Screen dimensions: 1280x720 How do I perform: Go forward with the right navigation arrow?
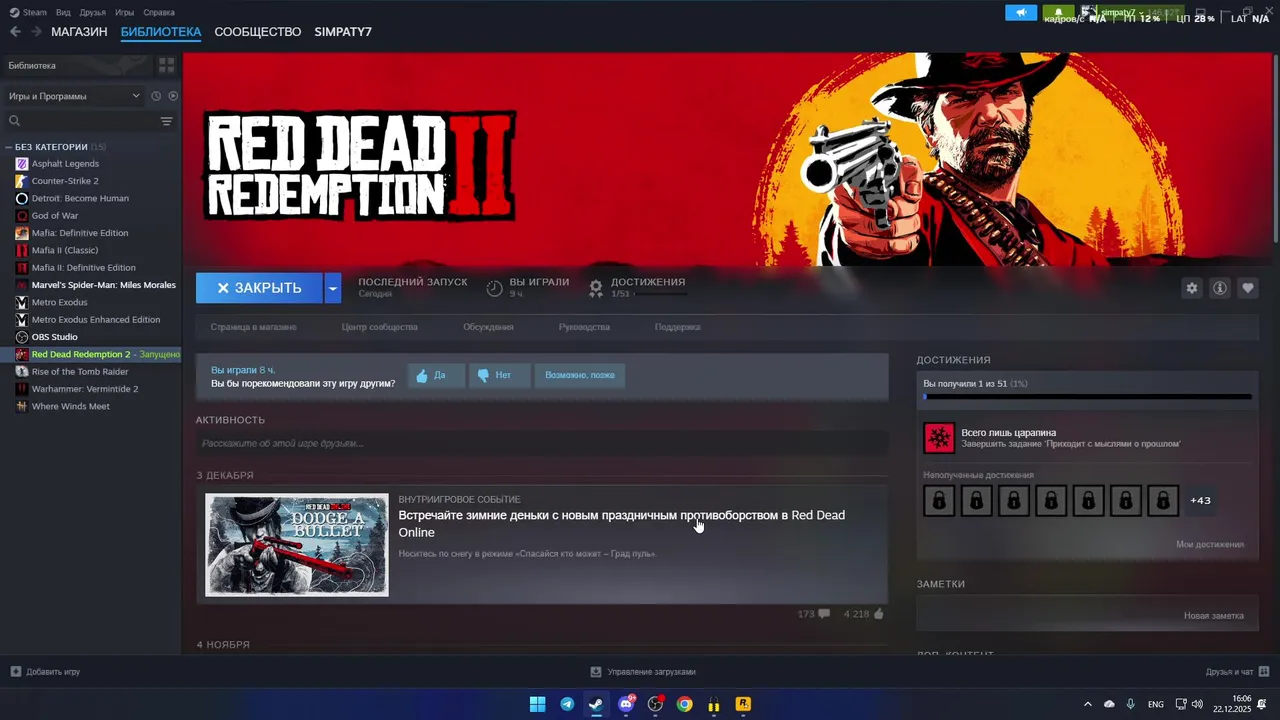[x=36, y=32]
